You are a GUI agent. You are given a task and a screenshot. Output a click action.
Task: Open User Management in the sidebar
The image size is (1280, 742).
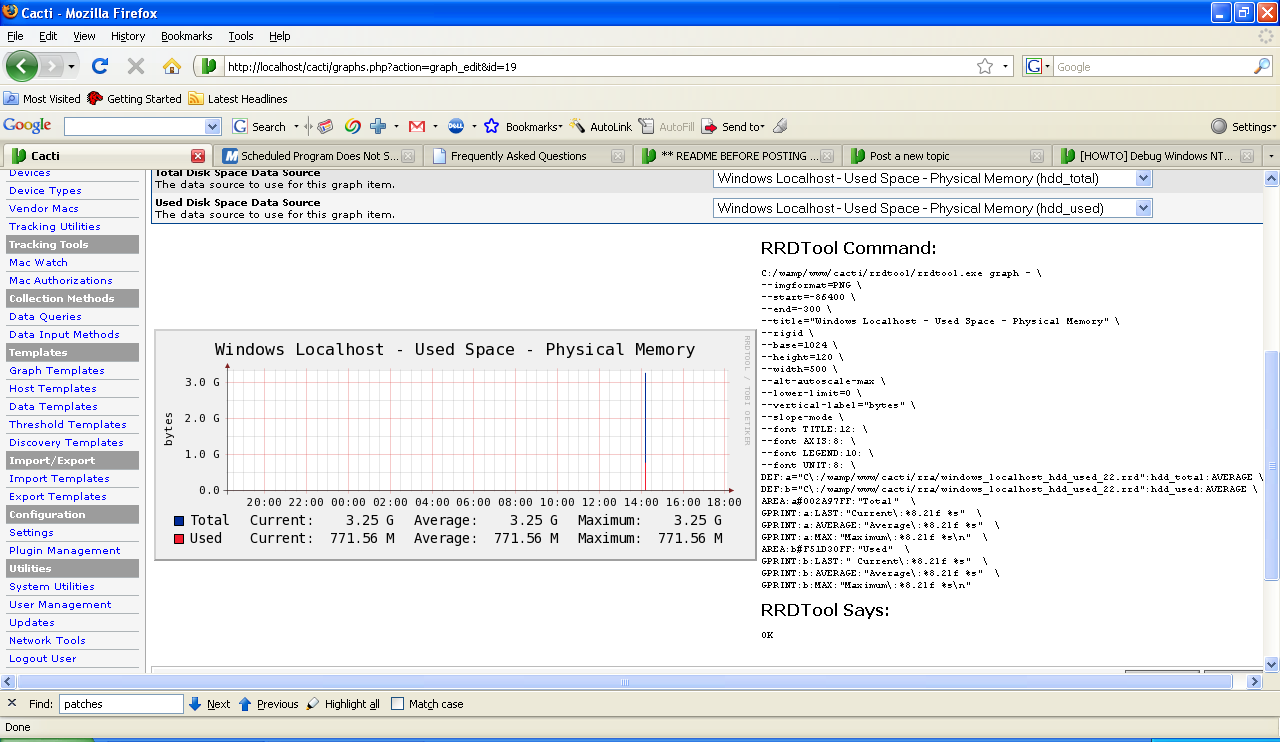tap(60, 604)
